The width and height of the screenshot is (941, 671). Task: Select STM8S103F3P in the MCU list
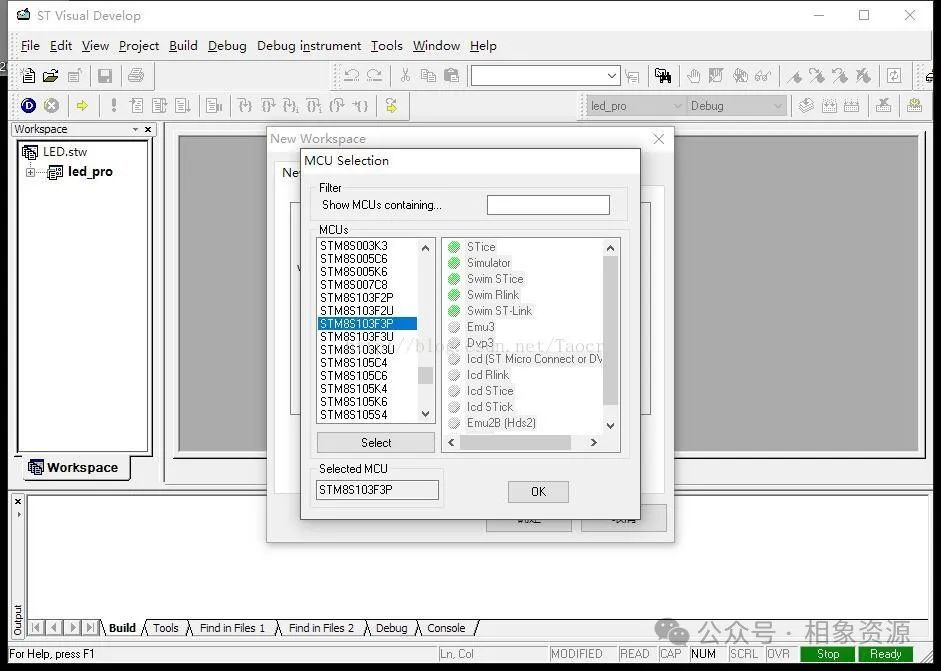tap(367, 323)
